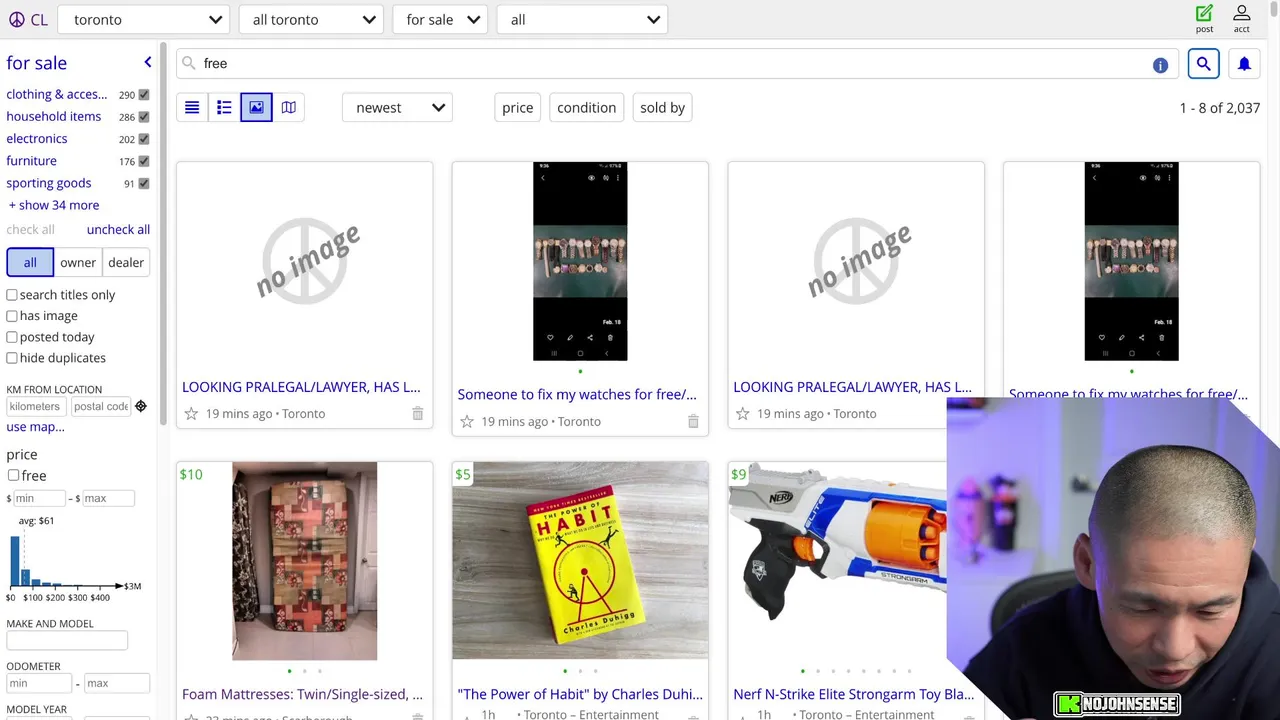Image resolution: width=1280 pixels, height=720 pixels.
Task: Click the make and model field
Action: tap(67, 641)
